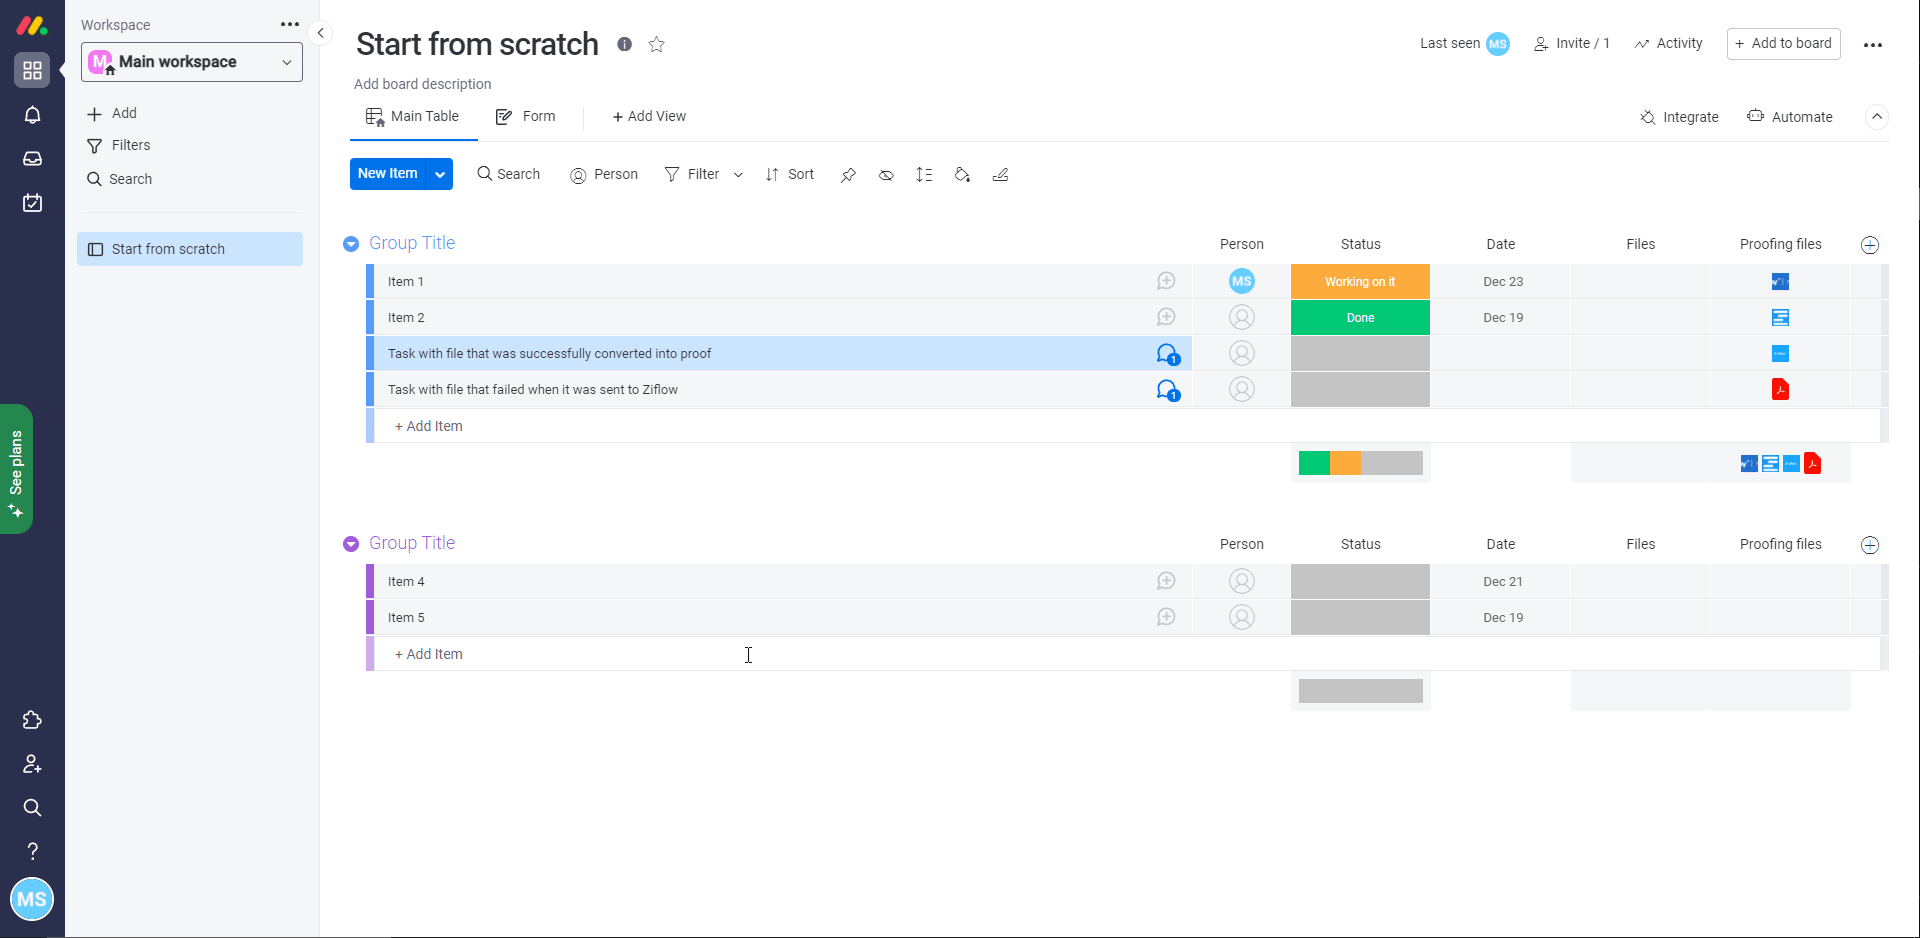Viewport: 1920px width, 938px height.
Task: Click Add in workspace sidebar
Action: point(112,113)
